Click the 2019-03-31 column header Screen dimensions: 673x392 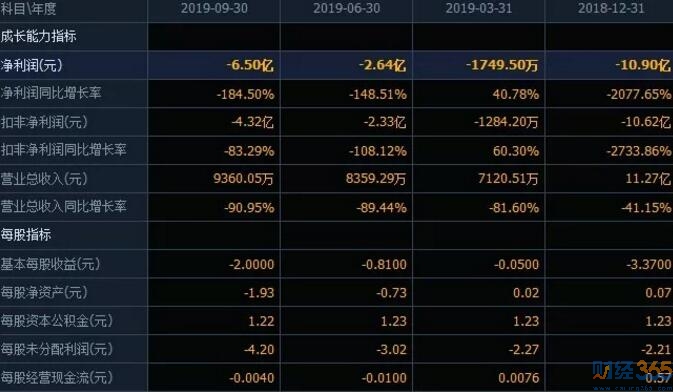click(x=479, y=9)
